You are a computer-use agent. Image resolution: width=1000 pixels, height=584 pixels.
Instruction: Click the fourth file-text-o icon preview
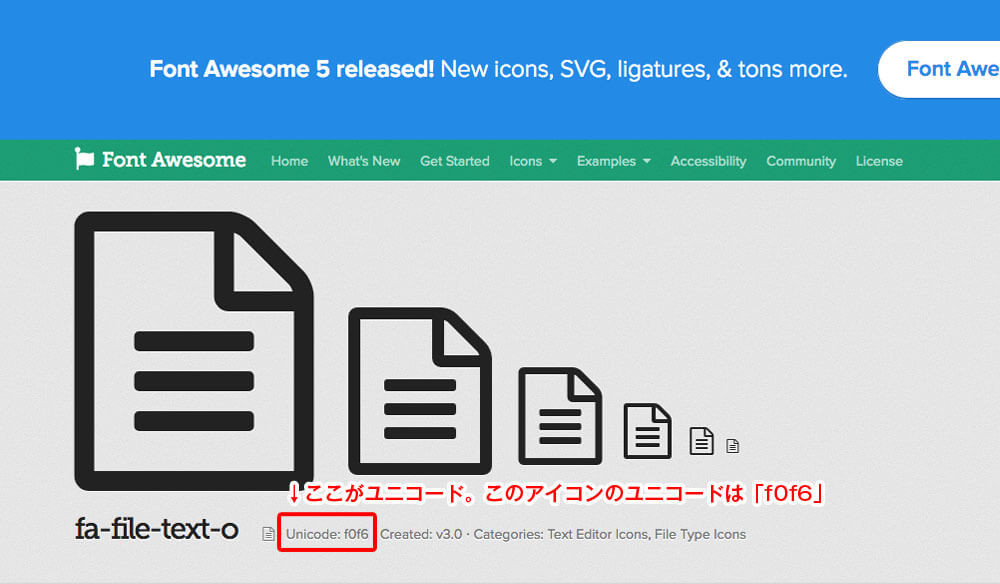point(647,431)
